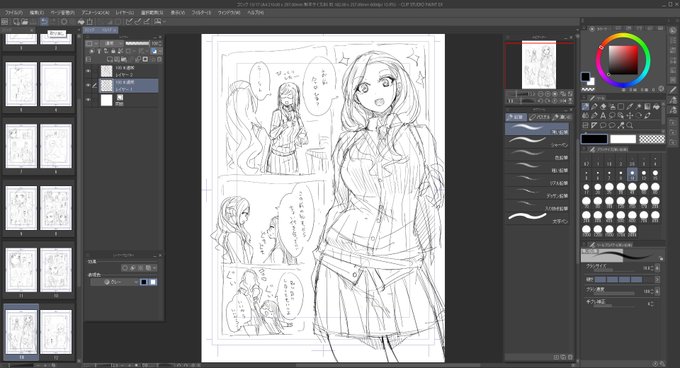Open the command bar's last icon dropdown arrow
680x368 pixels.
pyautogui.click(x=164, y=21)
